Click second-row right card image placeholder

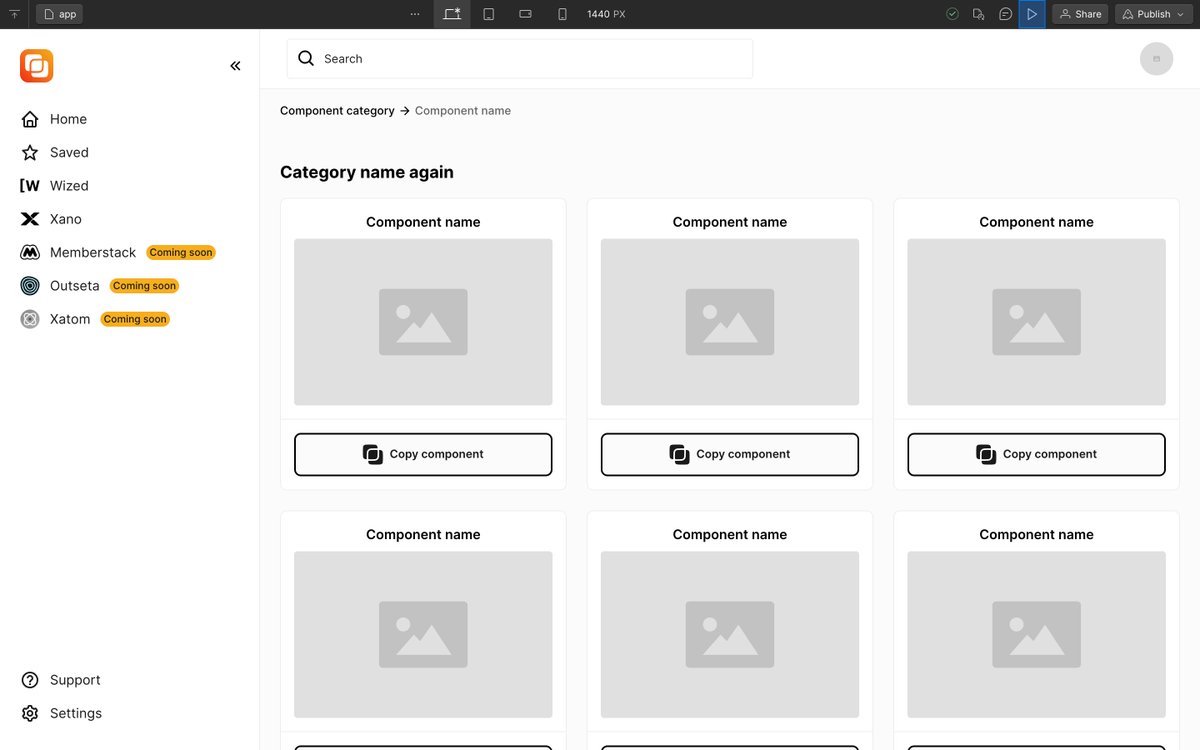coord(1036,635)
